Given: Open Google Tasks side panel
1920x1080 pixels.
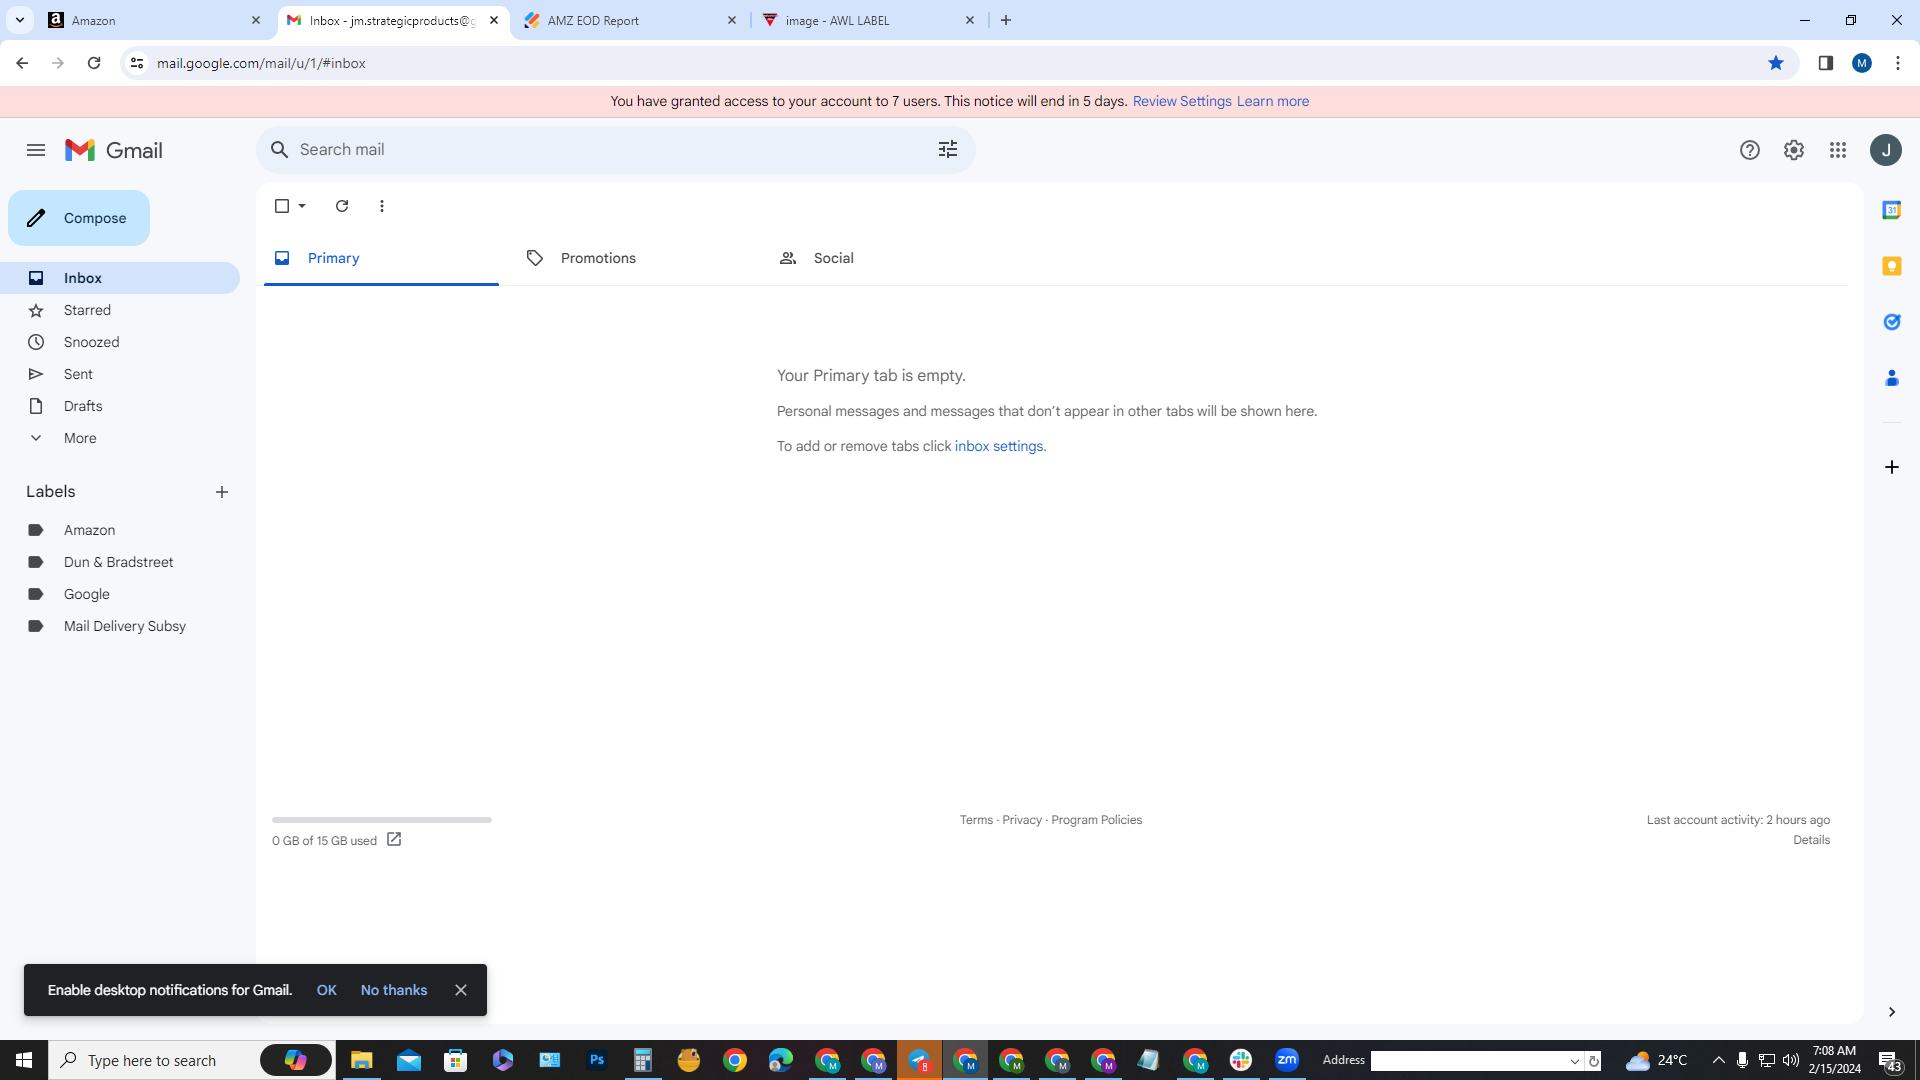Looking at the screenshot, I should (x=1892, y=322).
